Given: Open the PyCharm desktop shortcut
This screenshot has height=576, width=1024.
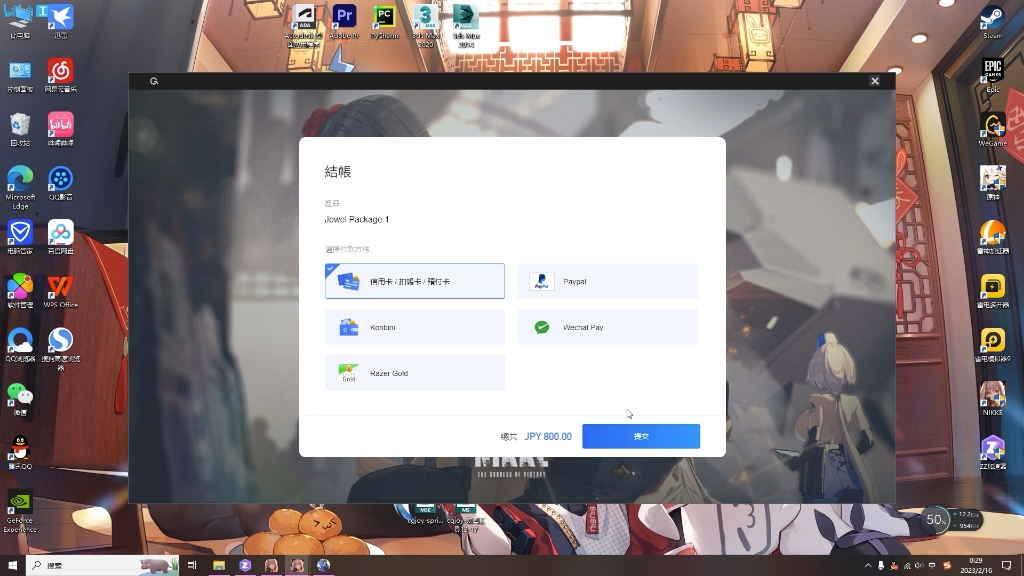Looking at the screenshot, I should pyautogui.click(x=384, y=18).
